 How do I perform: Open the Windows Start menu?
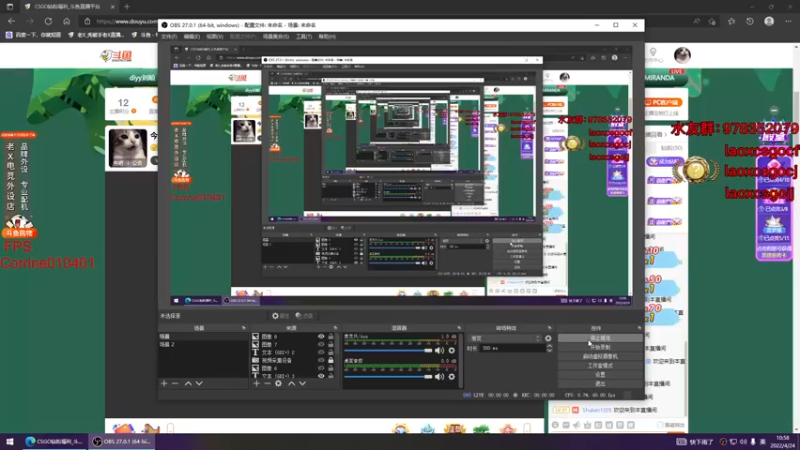(x=10, y=442)
